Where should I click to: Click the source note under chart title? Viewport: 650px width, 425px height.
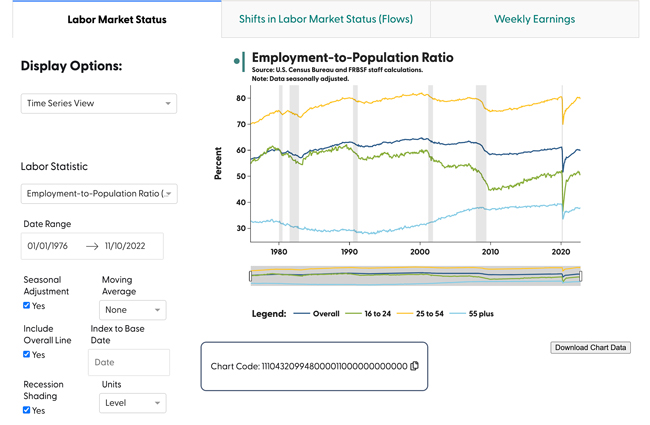point(337,70)
